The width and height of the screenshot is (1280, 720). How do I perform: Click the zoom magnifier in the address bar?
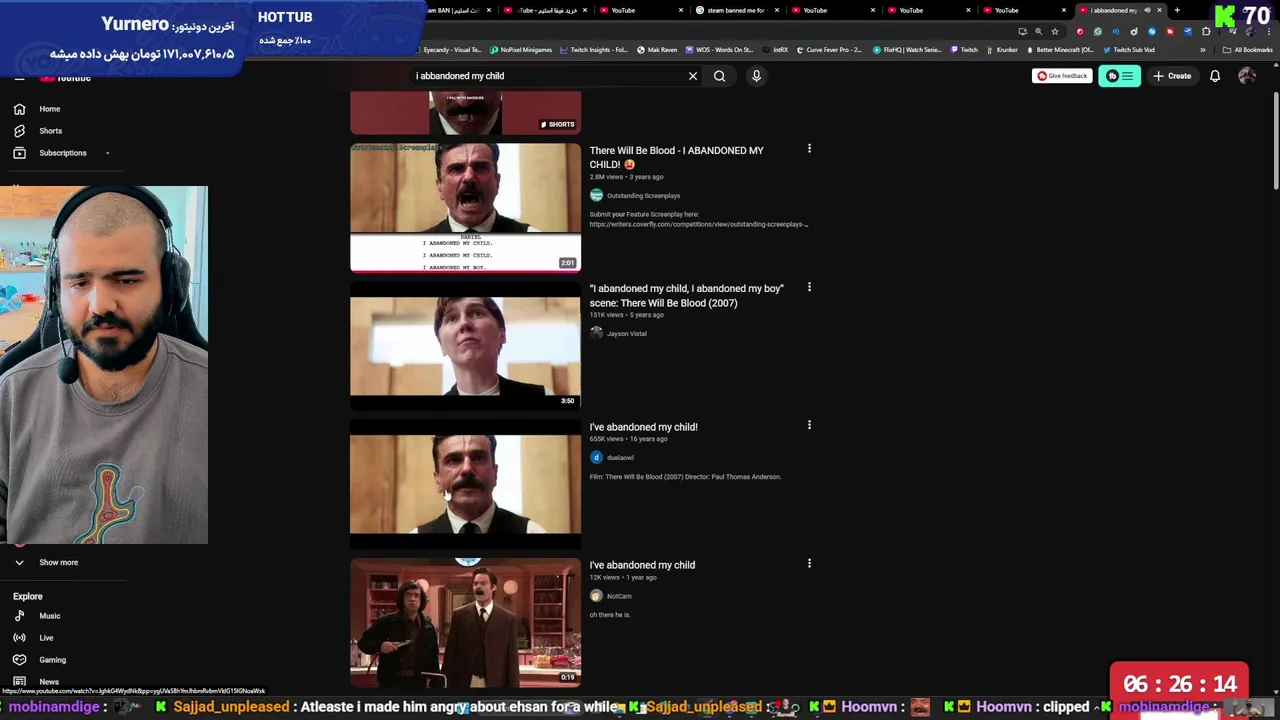(1038, 31)
